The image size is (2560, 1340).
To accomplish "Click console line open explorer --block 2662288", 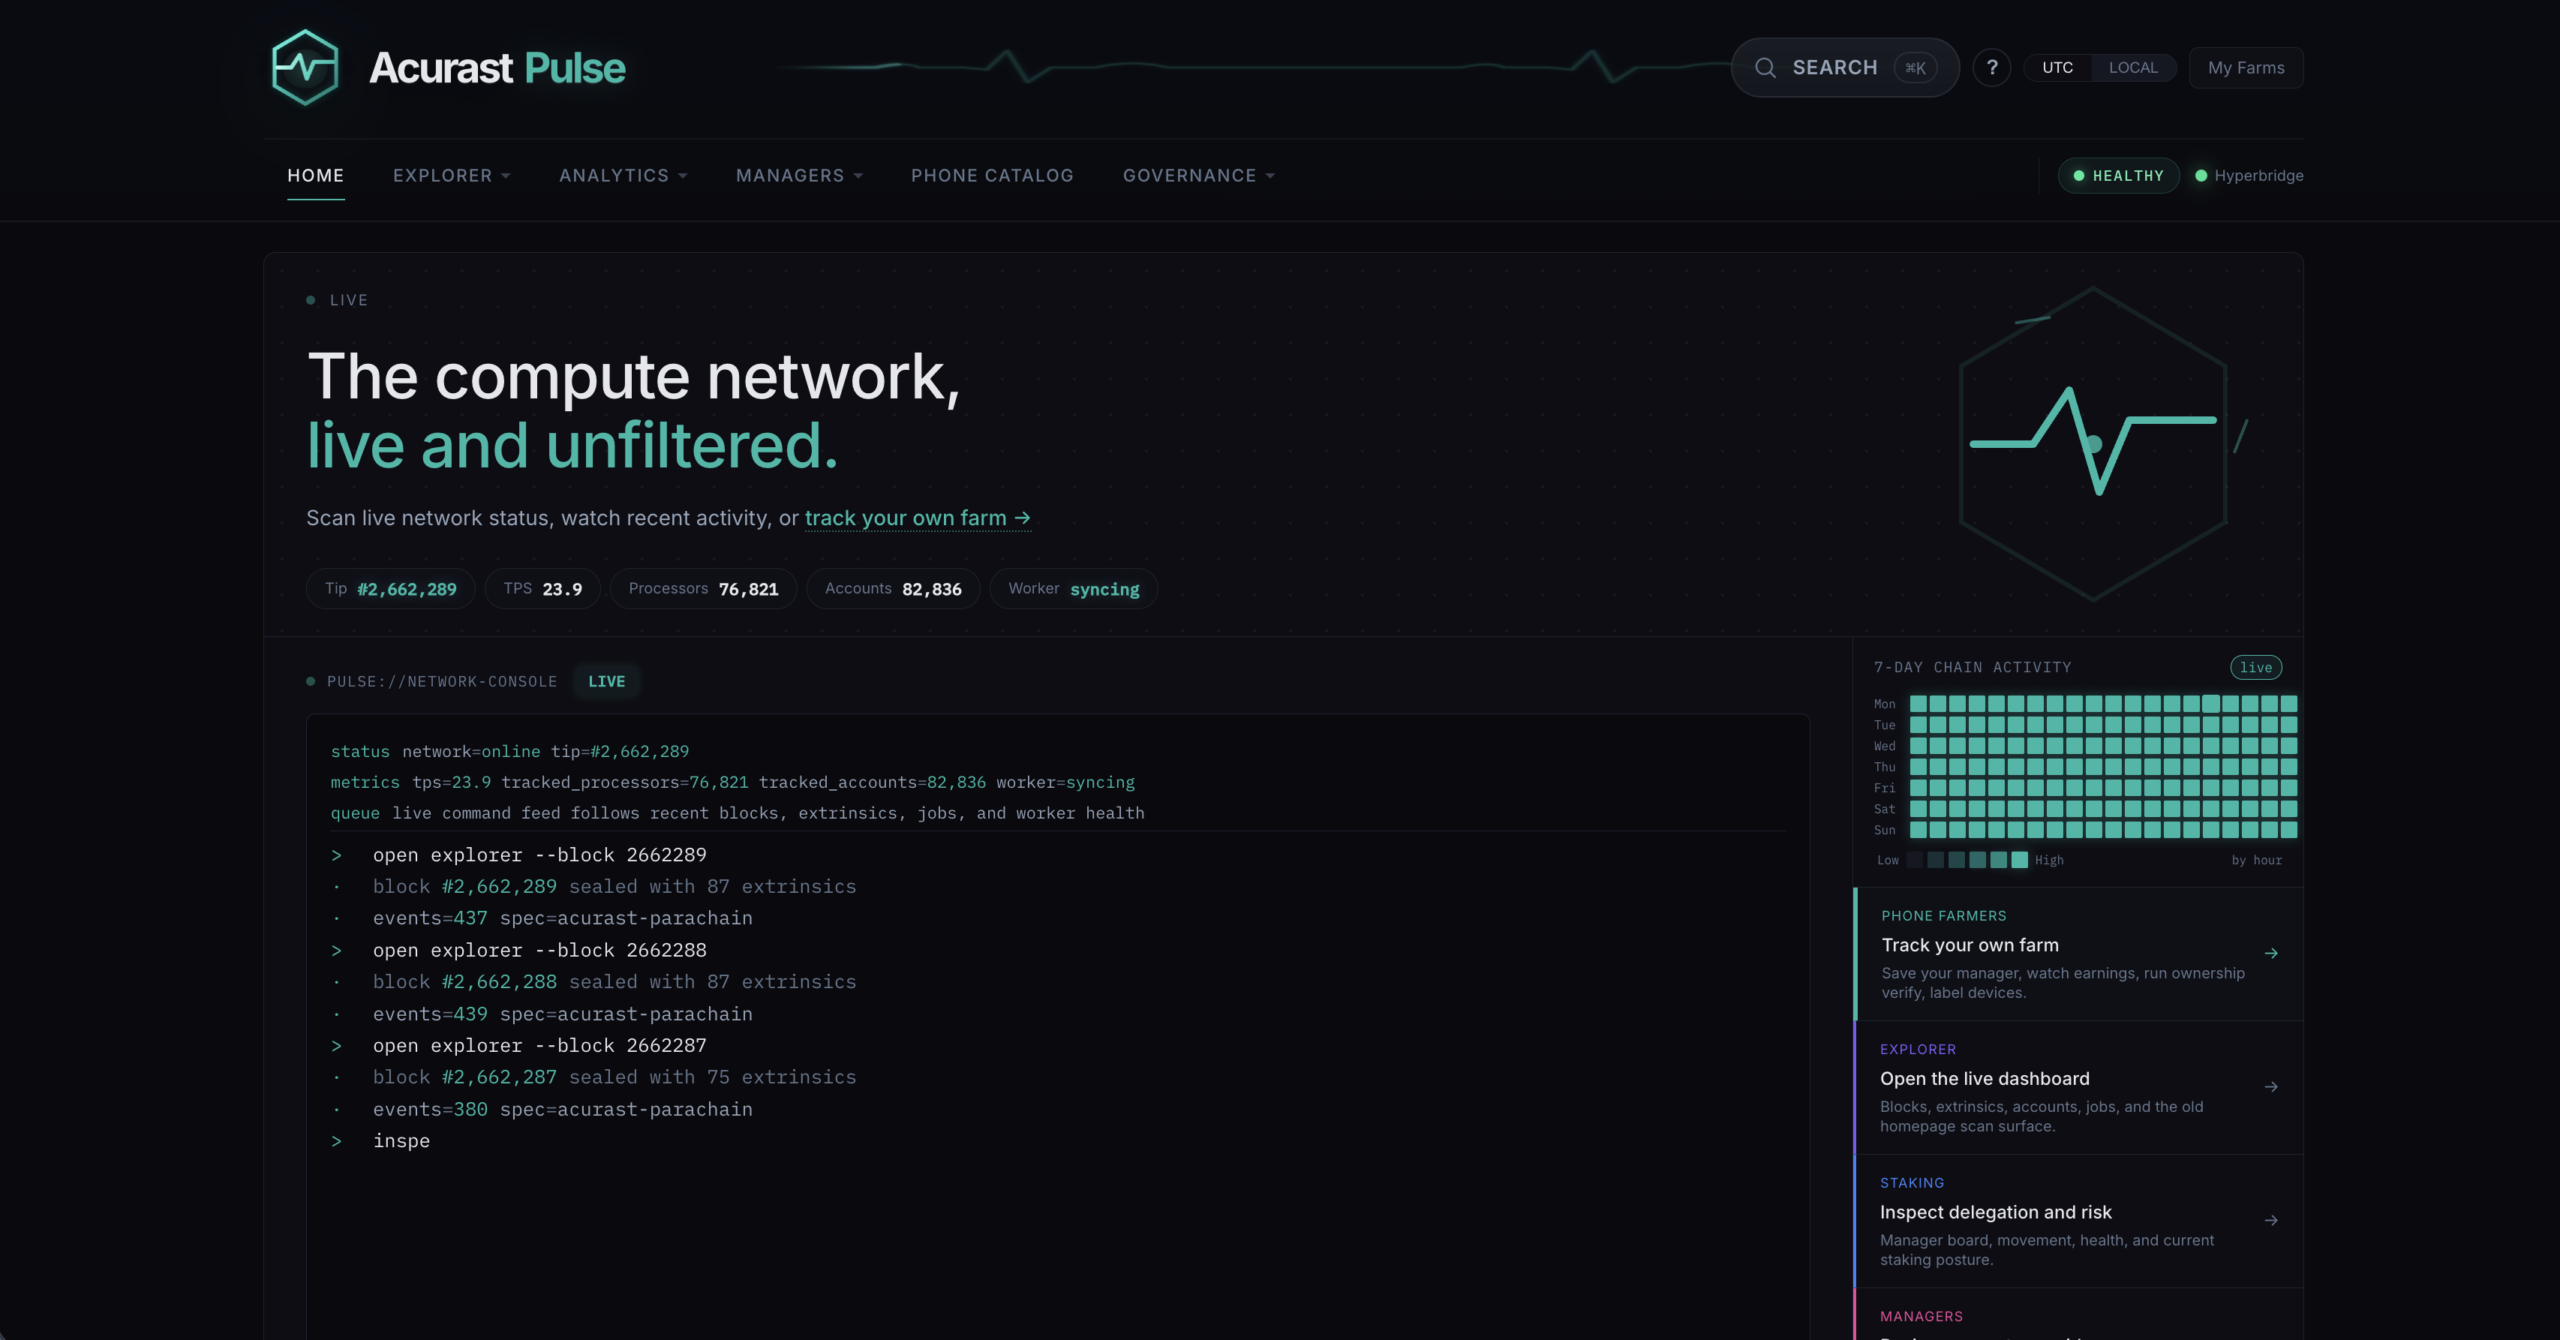I will point(540,950).
